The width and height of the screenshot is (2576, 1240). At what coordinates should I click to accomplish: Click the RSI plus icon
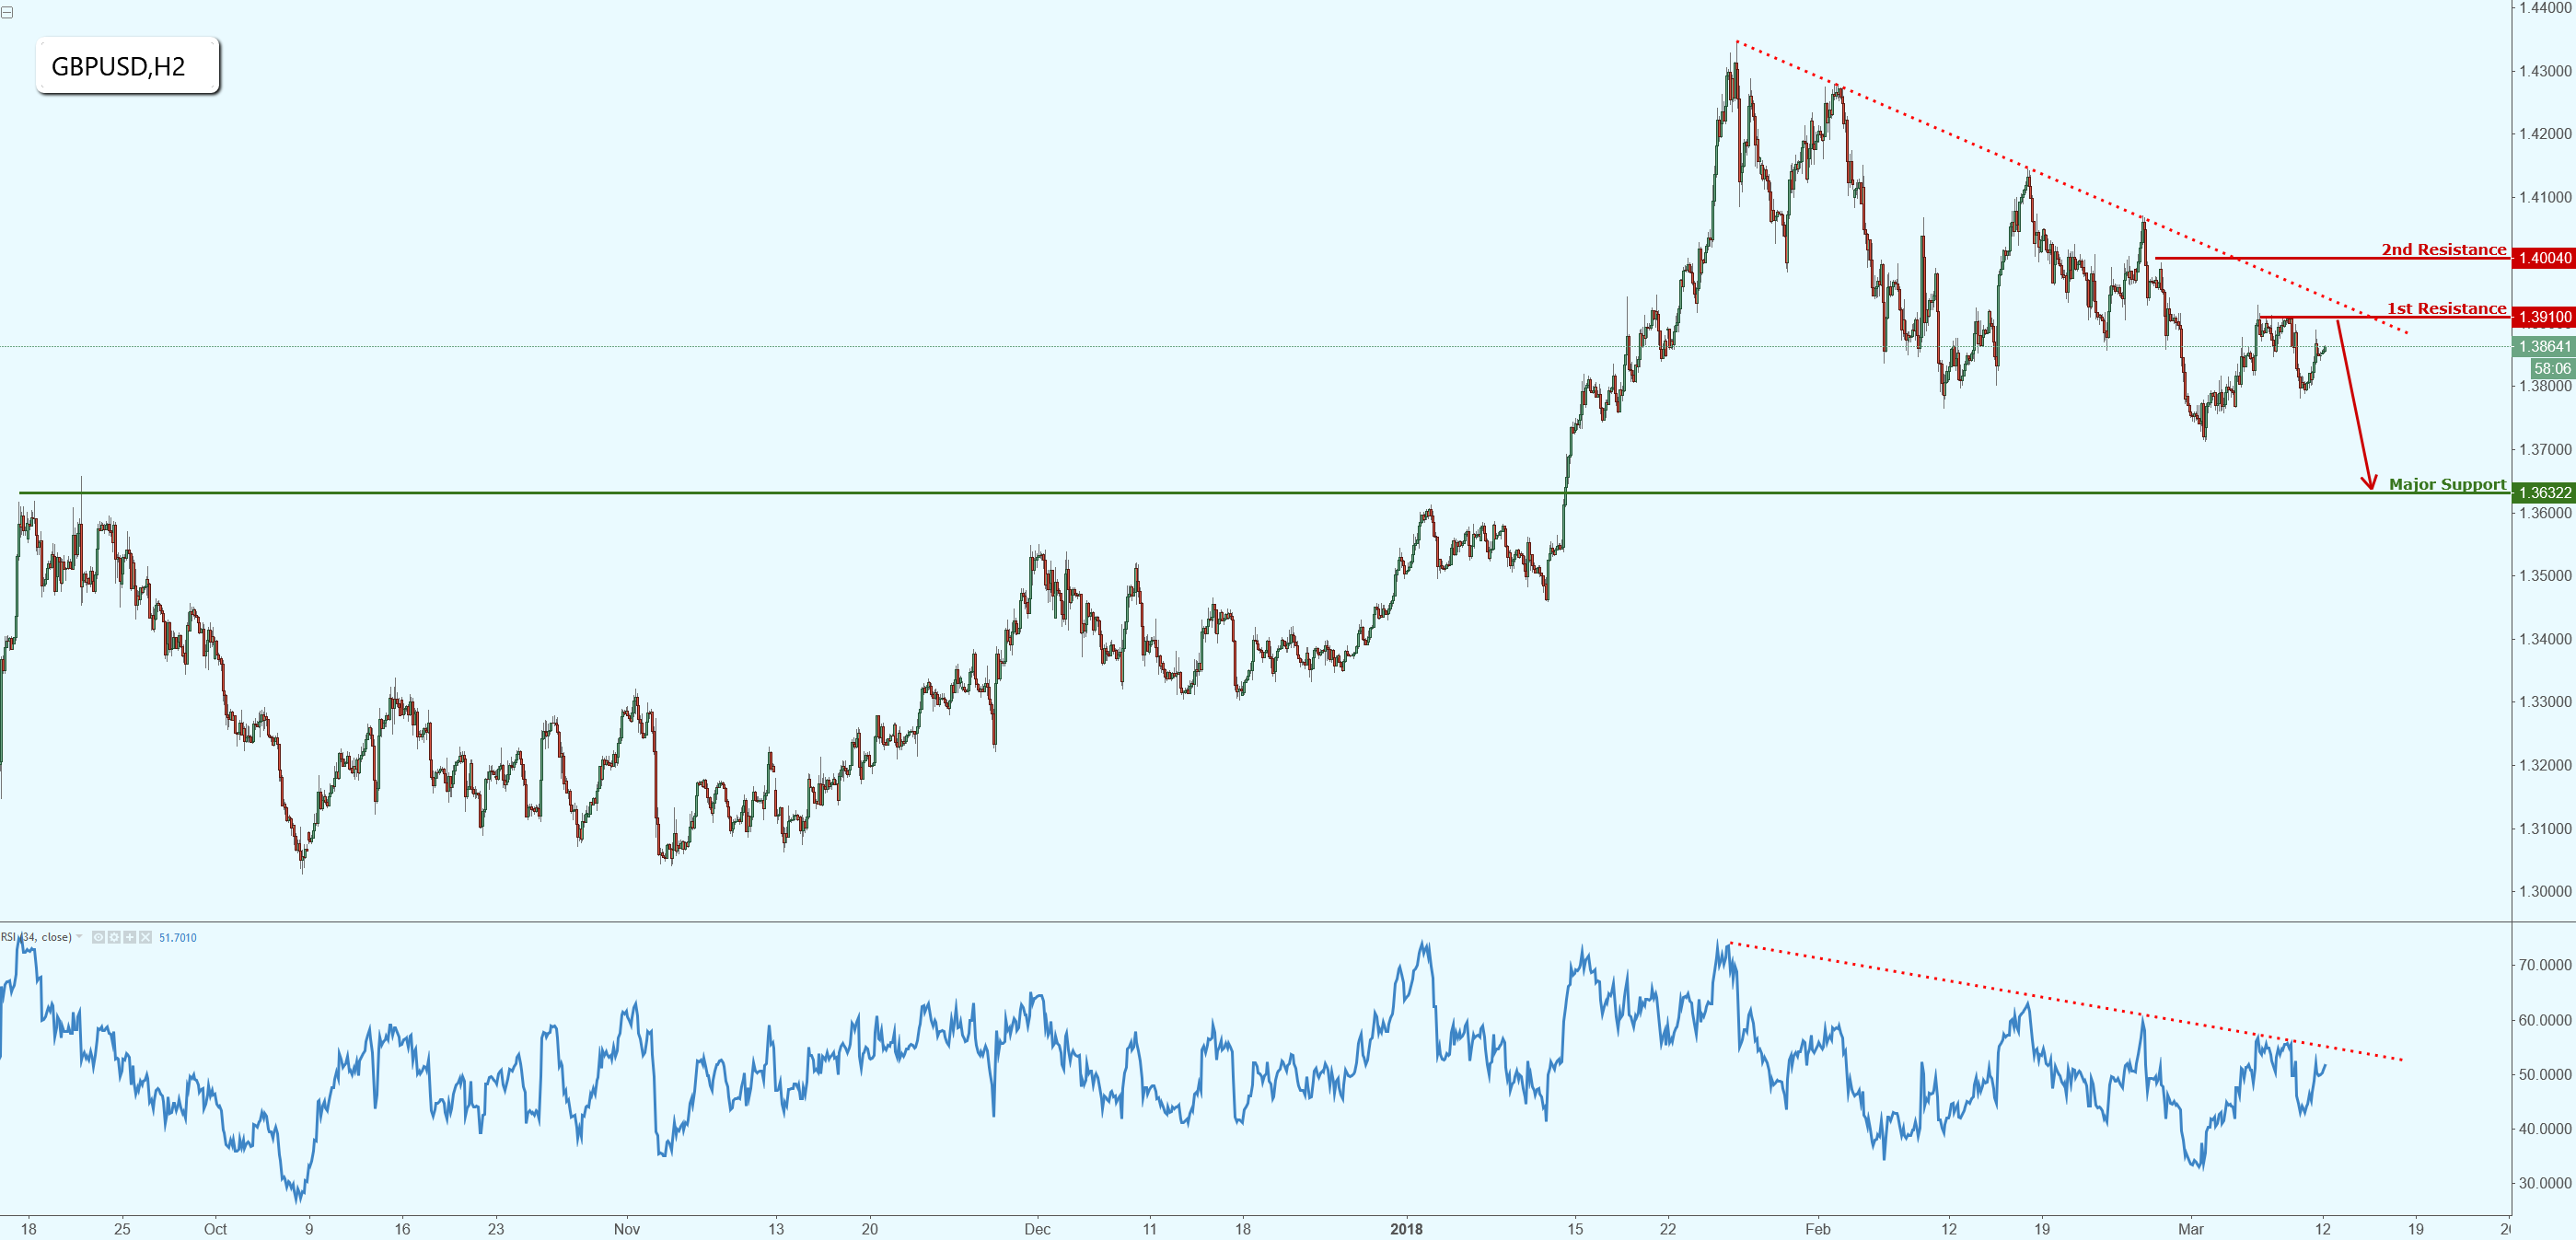click(x=130, y=937)
